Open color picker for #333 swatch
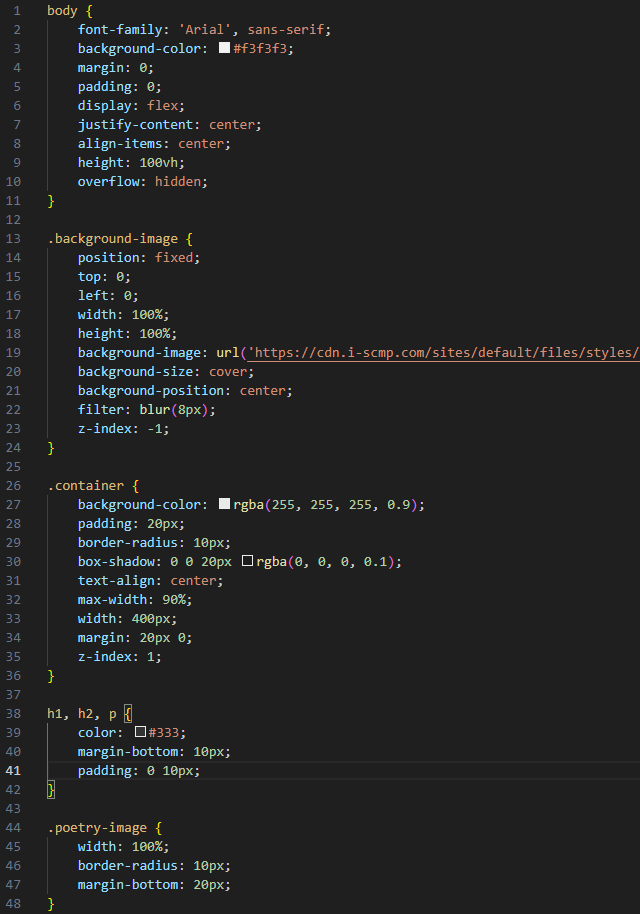 point(141,733)
